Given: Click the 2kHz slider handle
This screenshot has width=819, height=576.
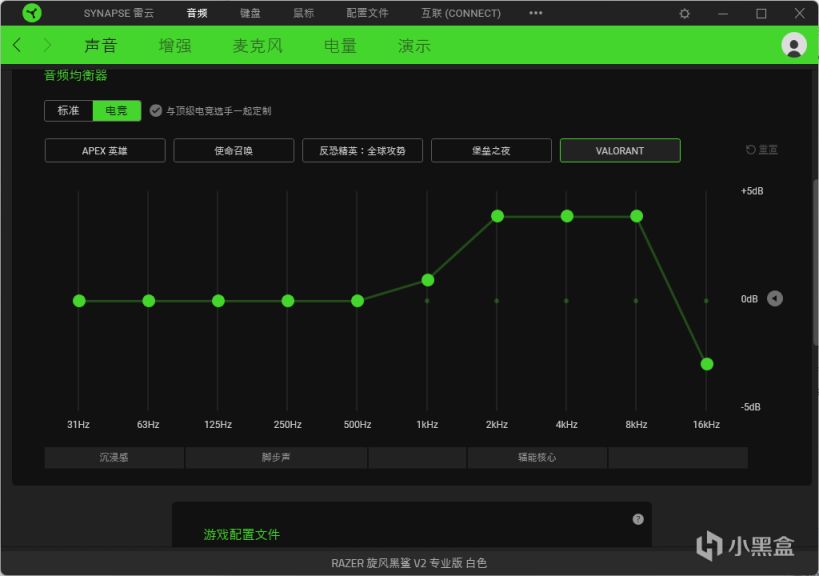Looking at the screenshot, I should tap(497, 216).
